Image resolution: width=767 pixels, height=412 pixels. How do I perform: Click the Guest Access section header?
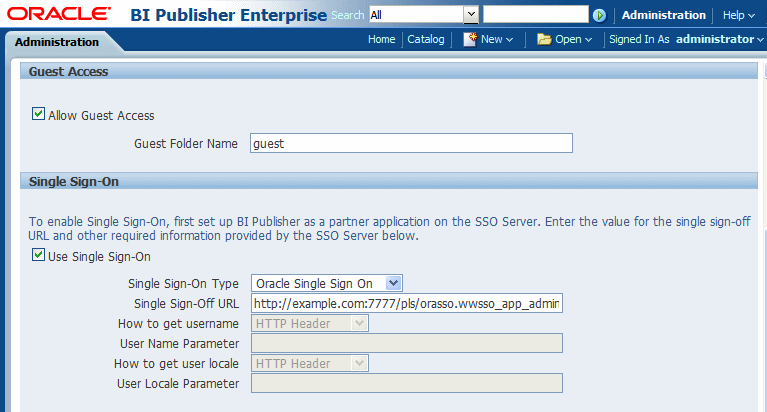[x=389, y=71]
